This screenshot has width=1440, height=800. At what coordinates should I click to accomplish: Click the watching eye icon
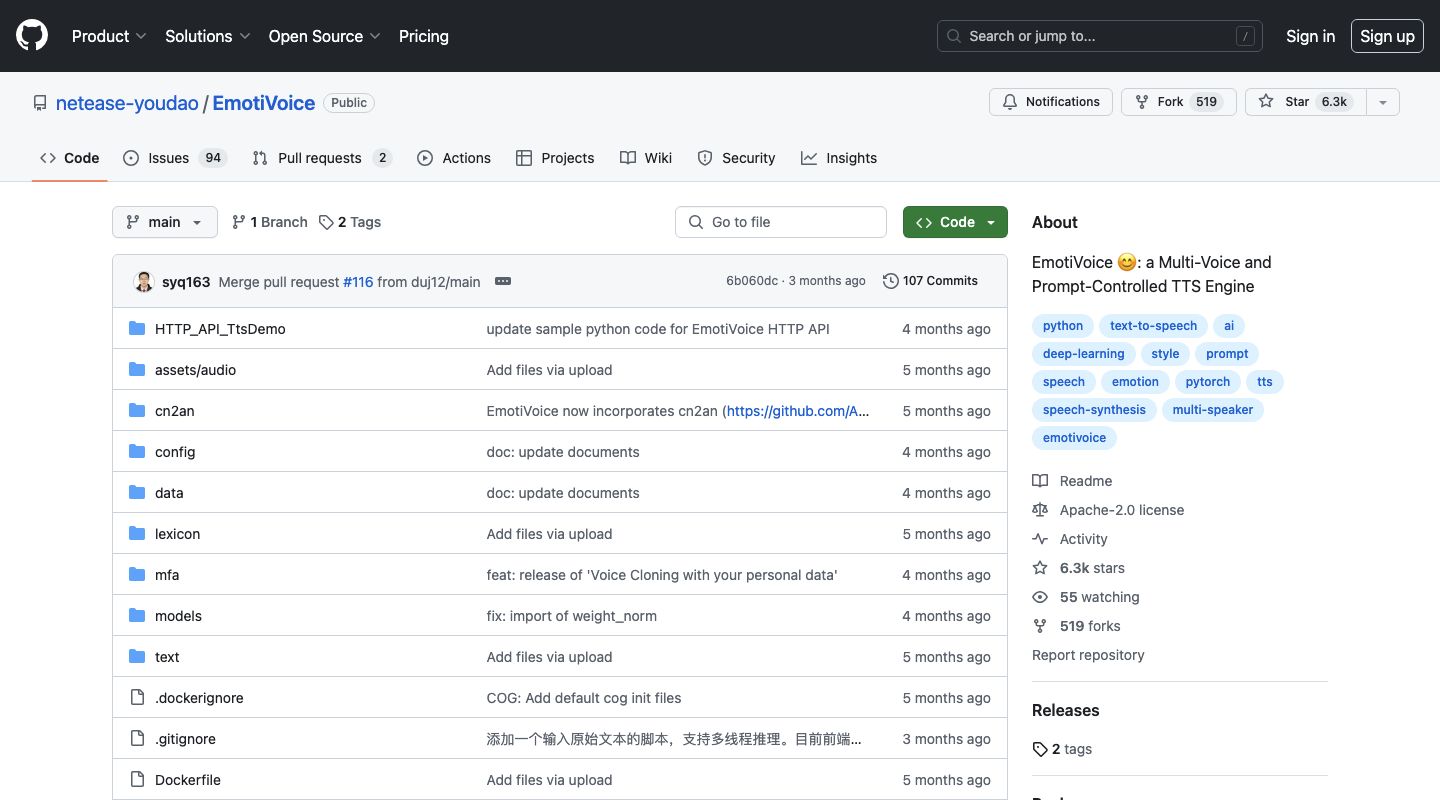point(1040,597)
